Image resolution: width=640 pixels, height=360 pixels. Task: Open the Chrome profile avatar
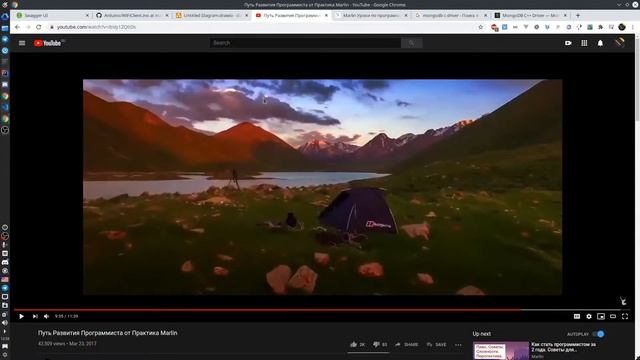tap(622, 27)
